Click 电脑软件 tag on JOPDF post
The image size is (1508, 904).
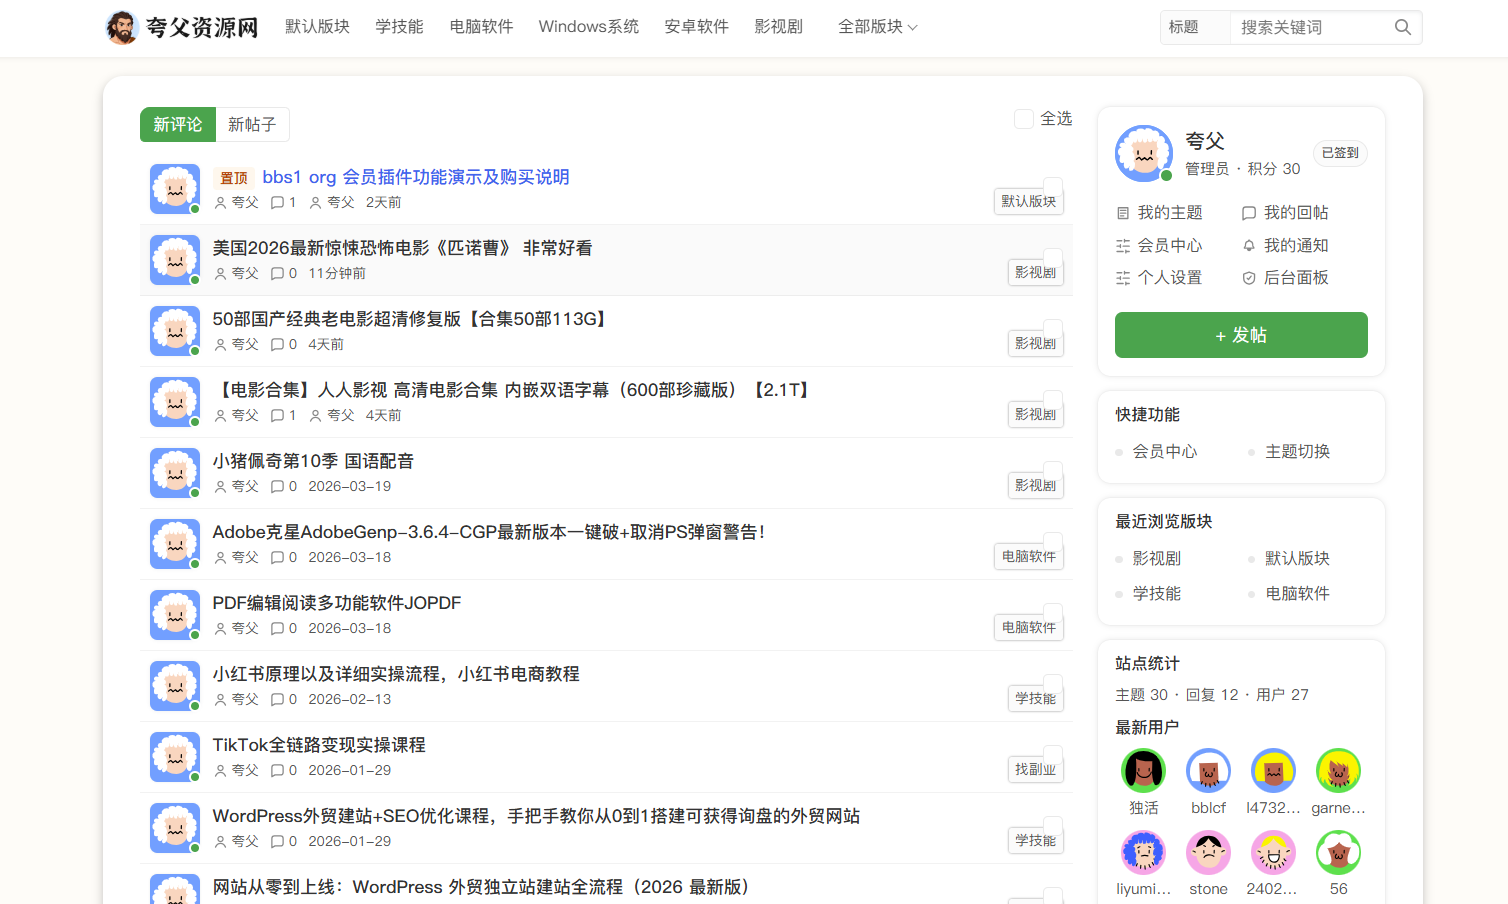[x=1028, y=627]
